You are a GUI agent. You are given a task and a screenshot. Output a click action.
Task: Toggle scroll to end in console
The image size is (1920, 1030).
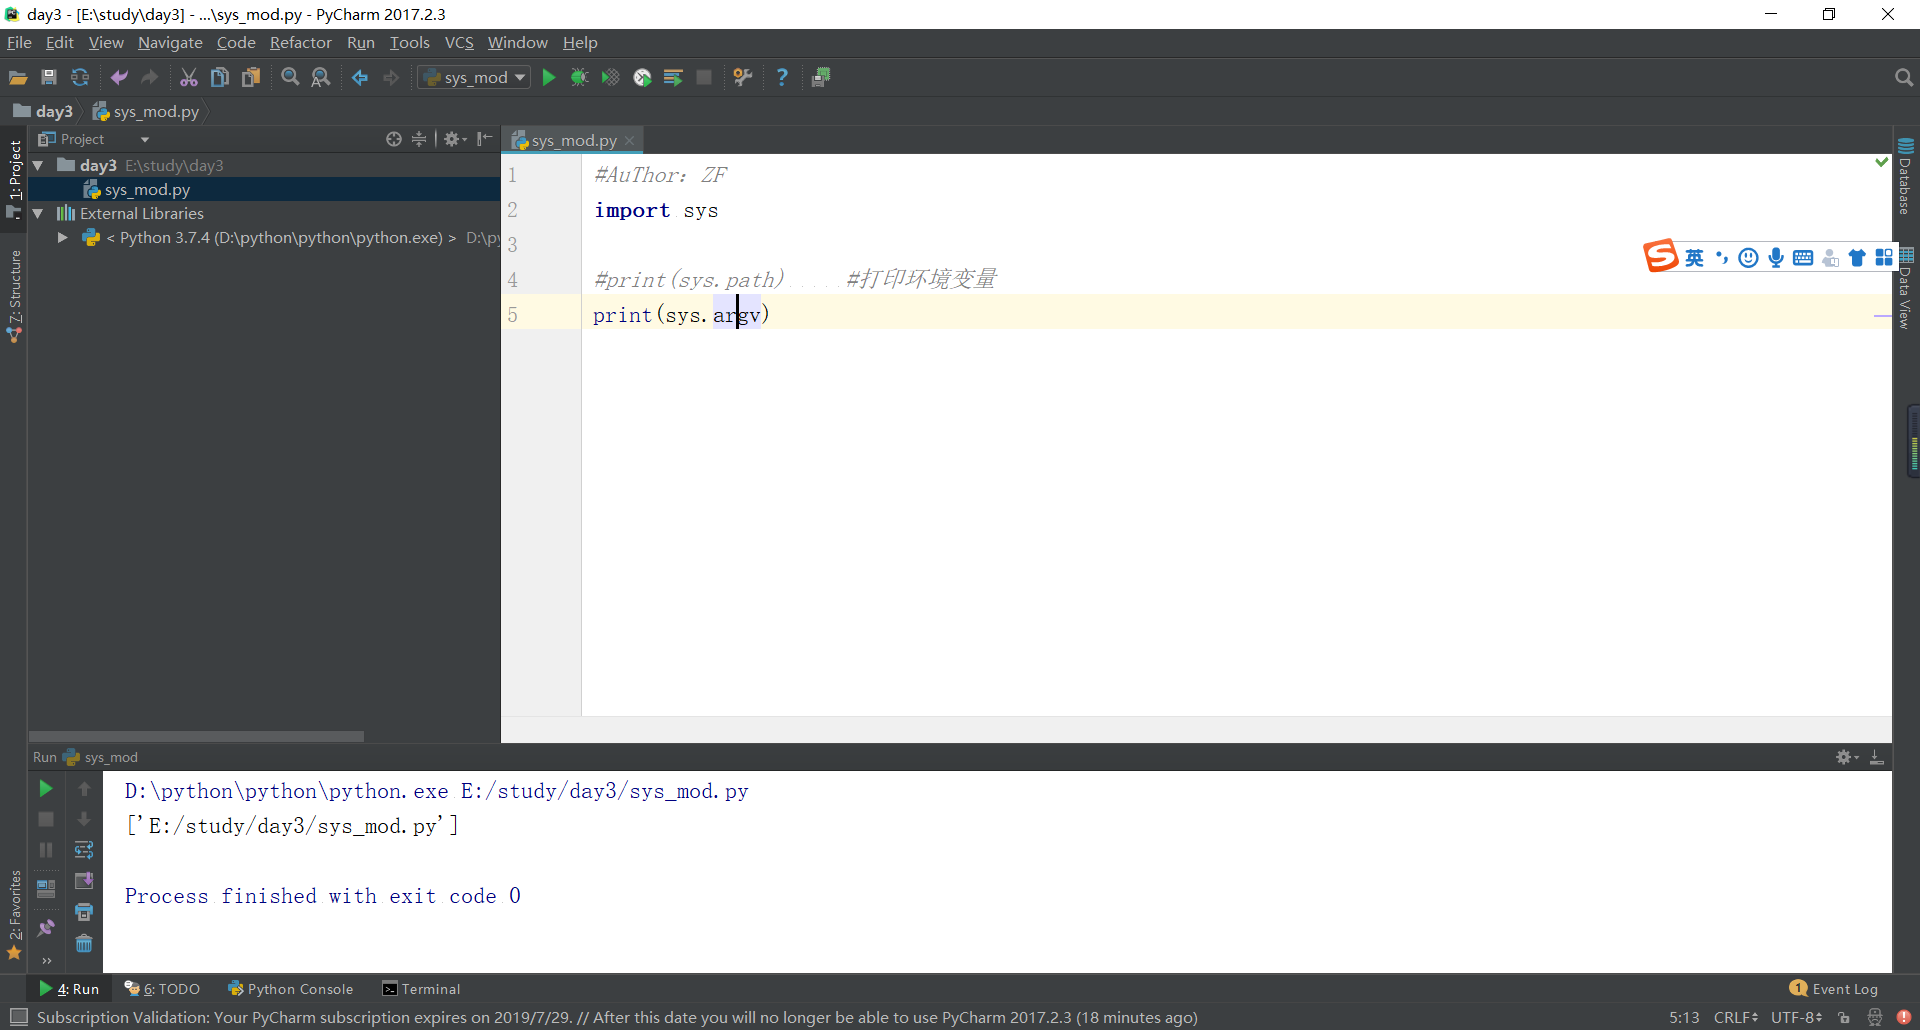point(84,881)
